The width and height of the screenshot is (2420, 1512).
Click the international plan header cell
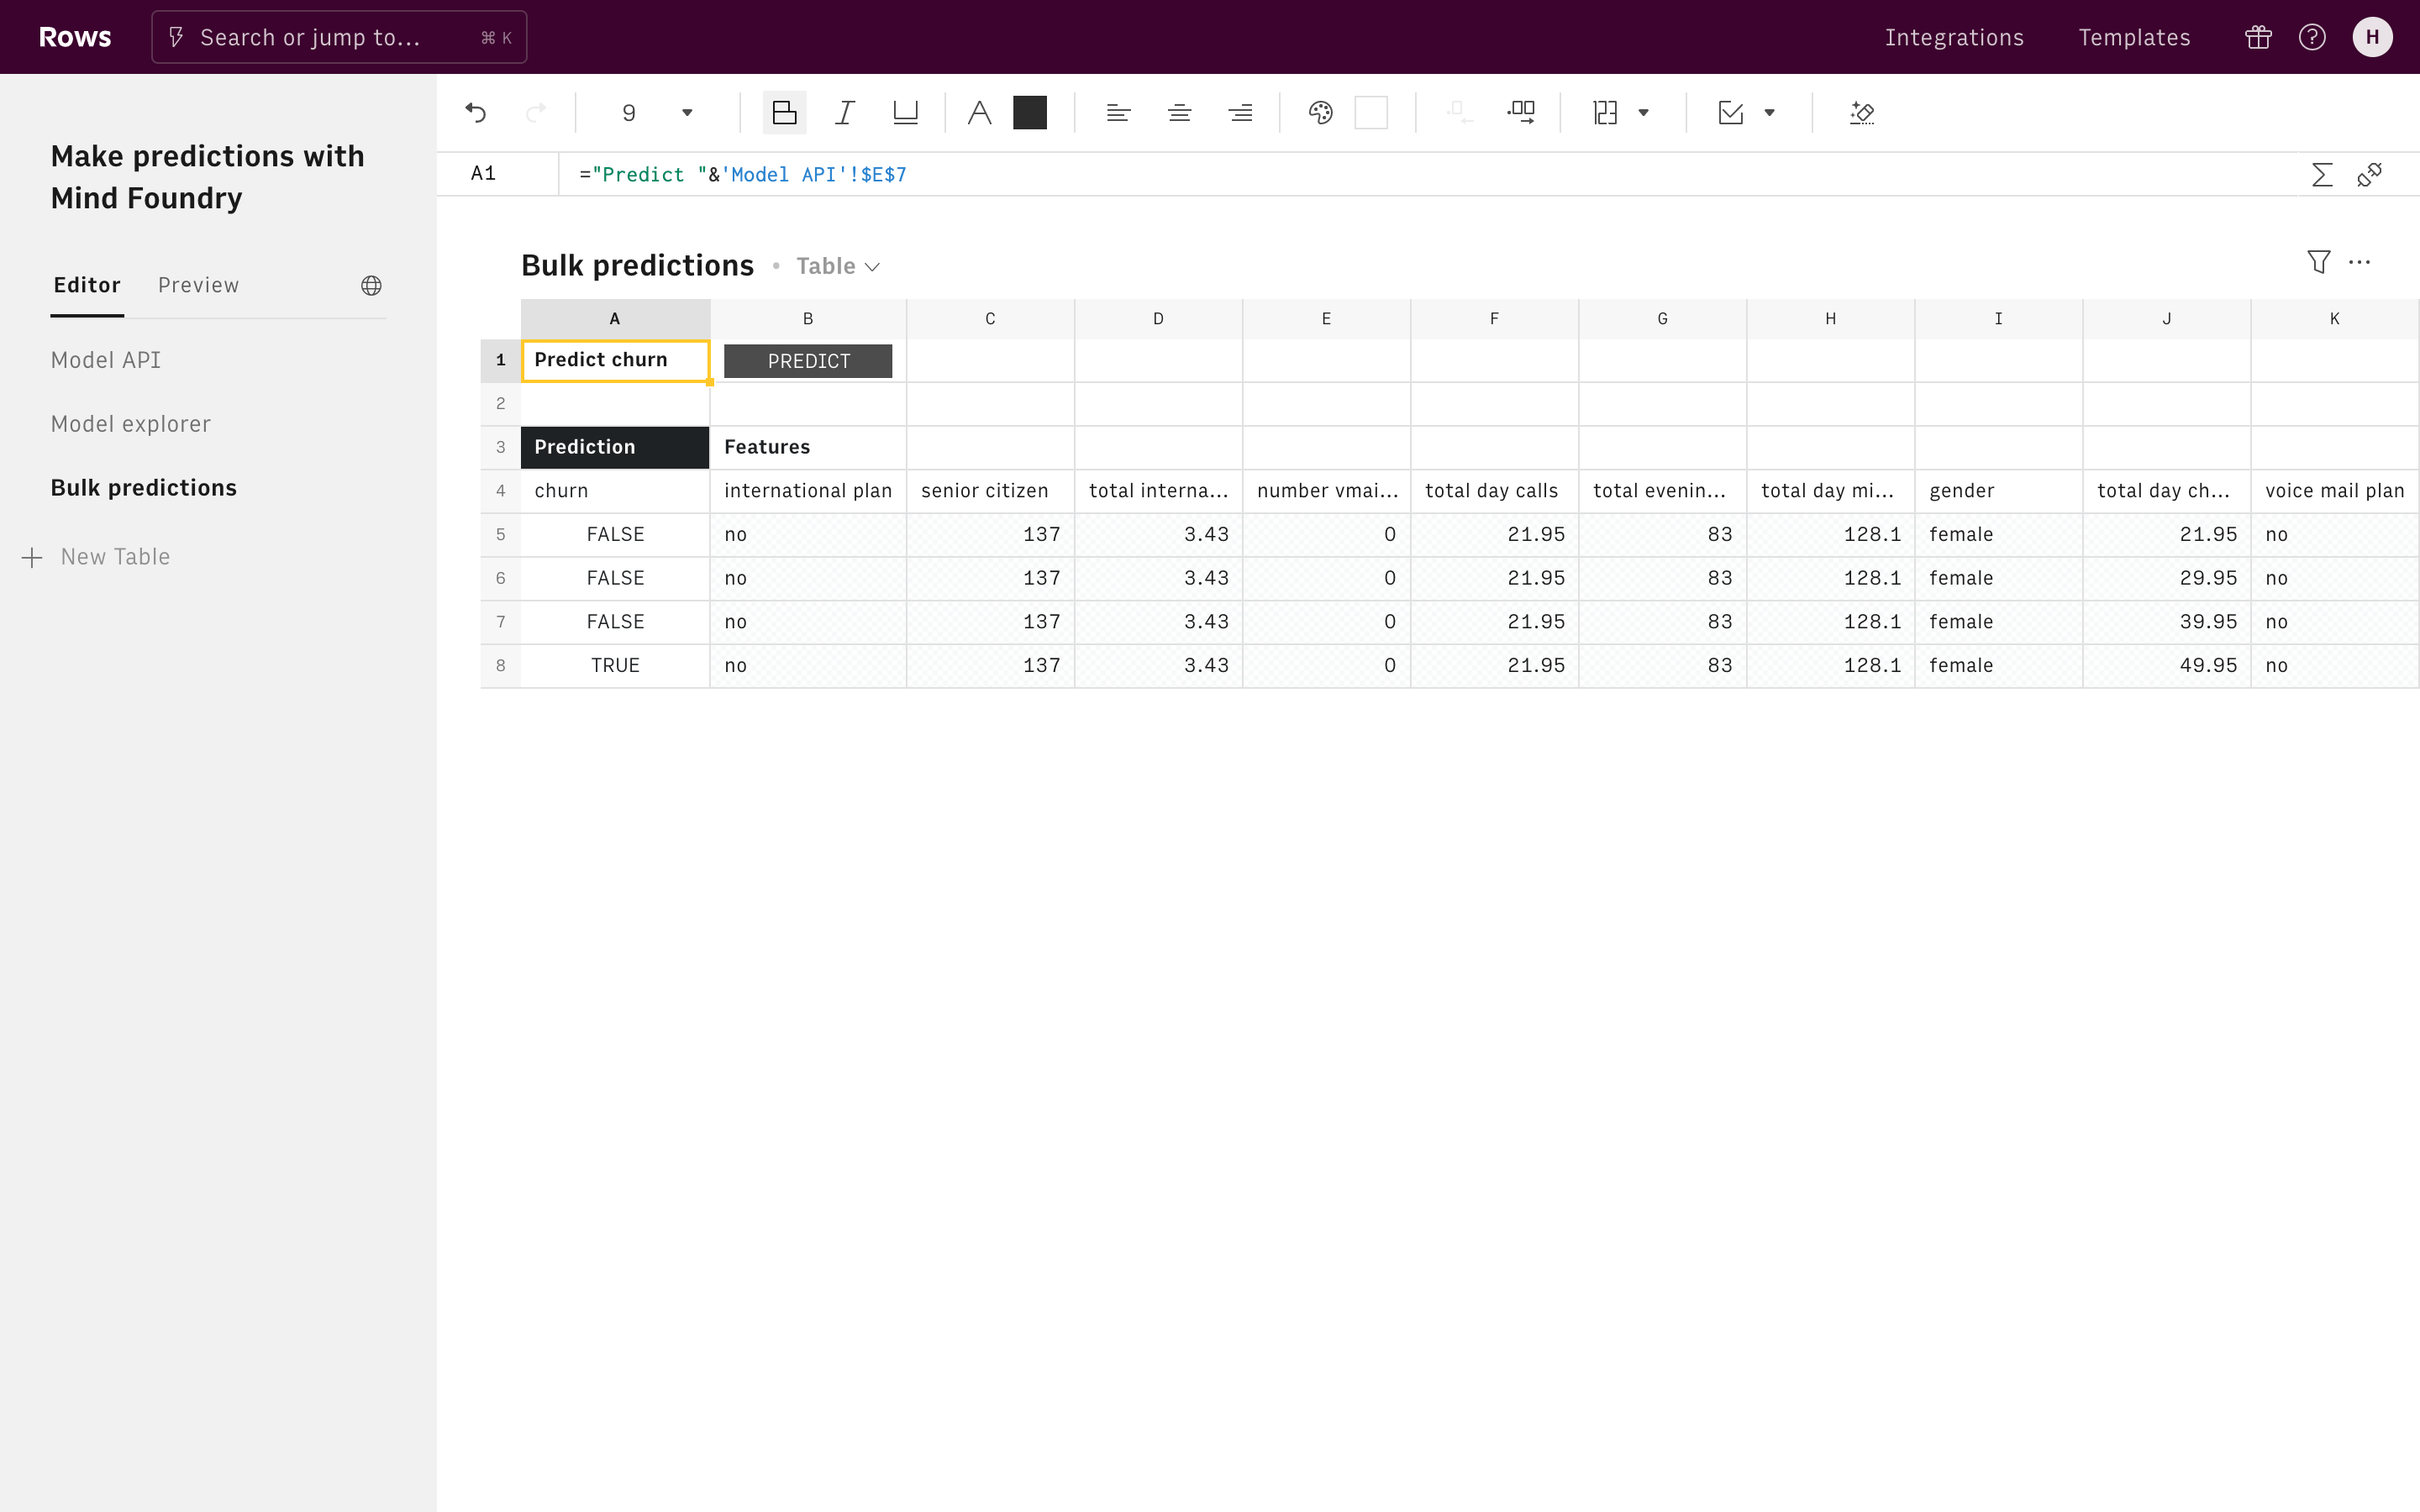click(x=808, y=491)
